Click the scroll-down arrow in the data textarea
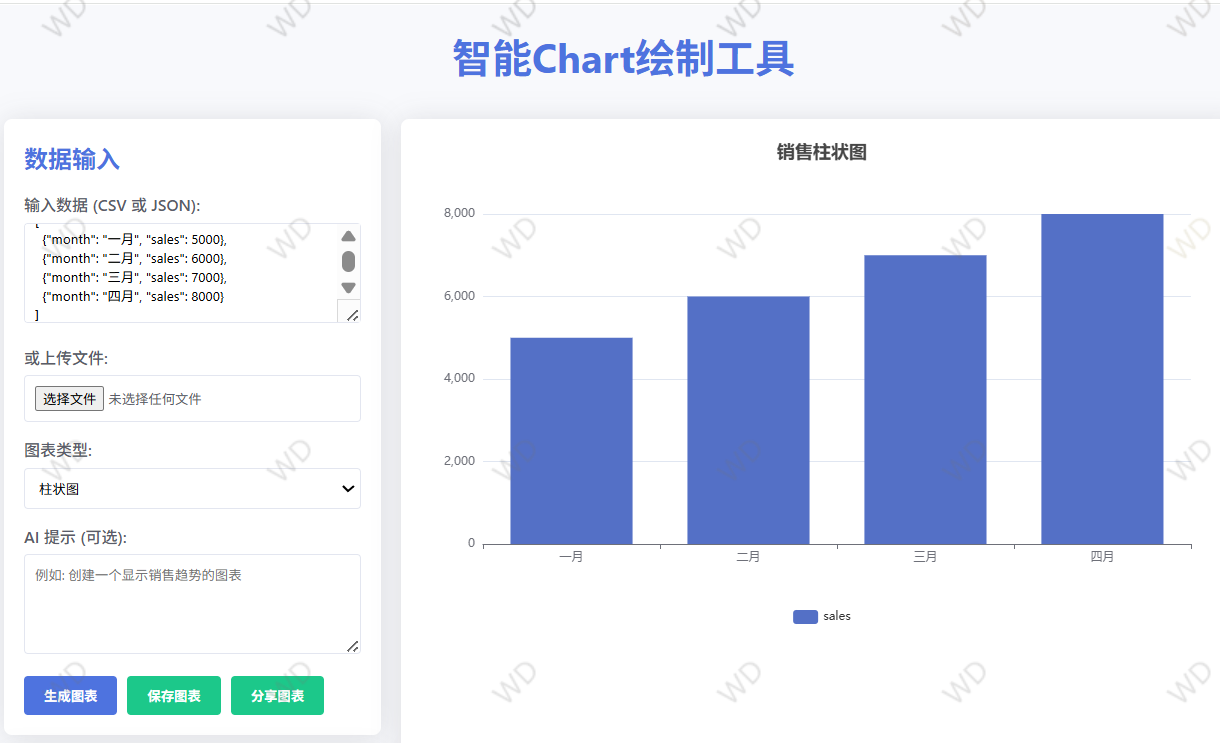This screenshot has height=743, width=1220. tap(348, 287)
